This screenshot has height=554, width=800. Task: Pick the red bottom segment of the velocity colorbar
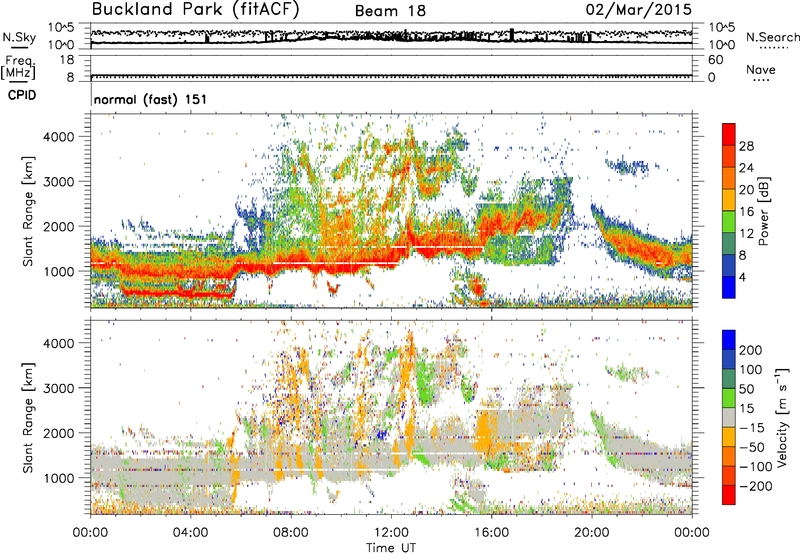(729, 495)
